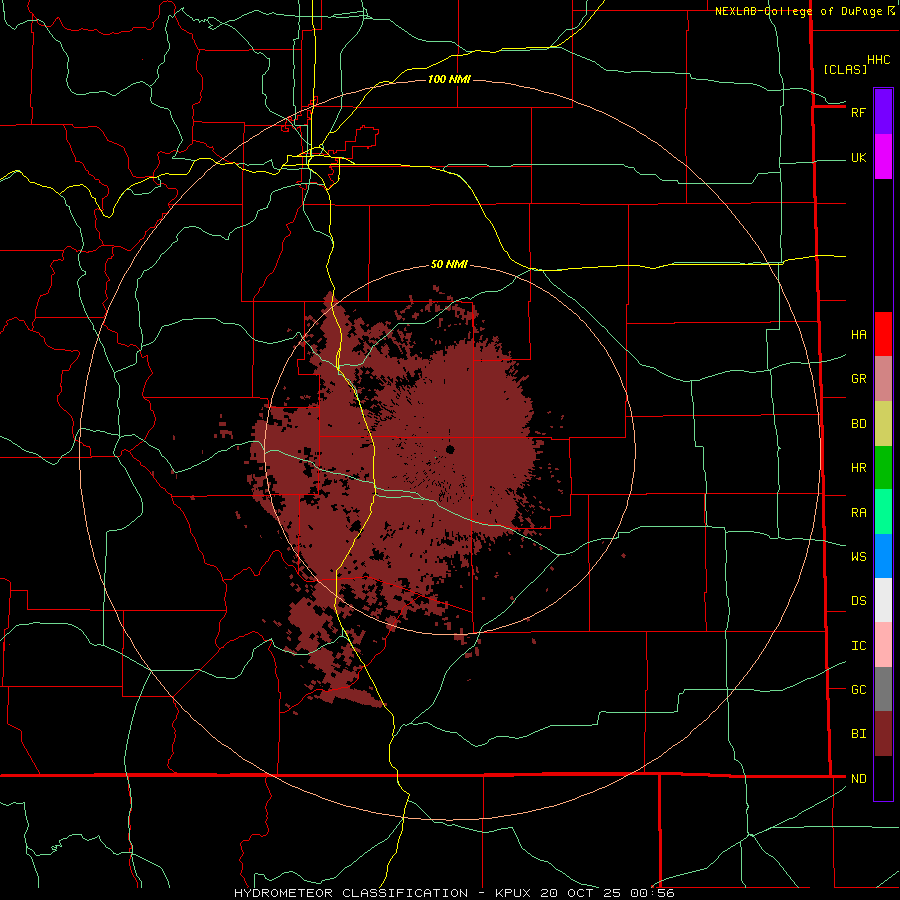
Task: Click the HYDROMETEOR CLASSIFICATION caption text
Action: (x=351, y=893)
